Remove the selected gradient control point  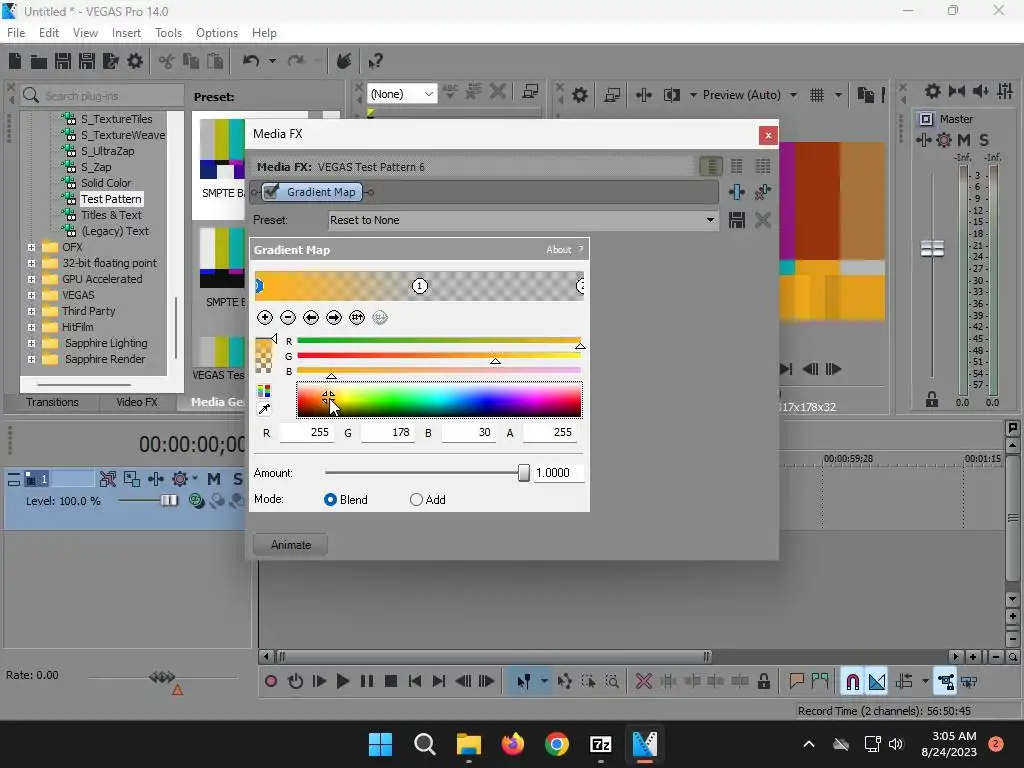287,317
